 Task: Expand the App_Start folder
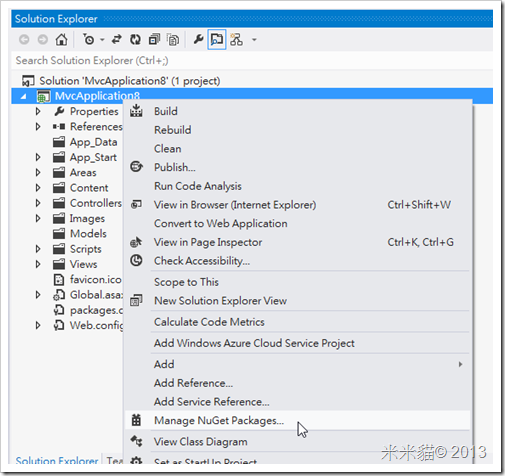tap(38, 157)
